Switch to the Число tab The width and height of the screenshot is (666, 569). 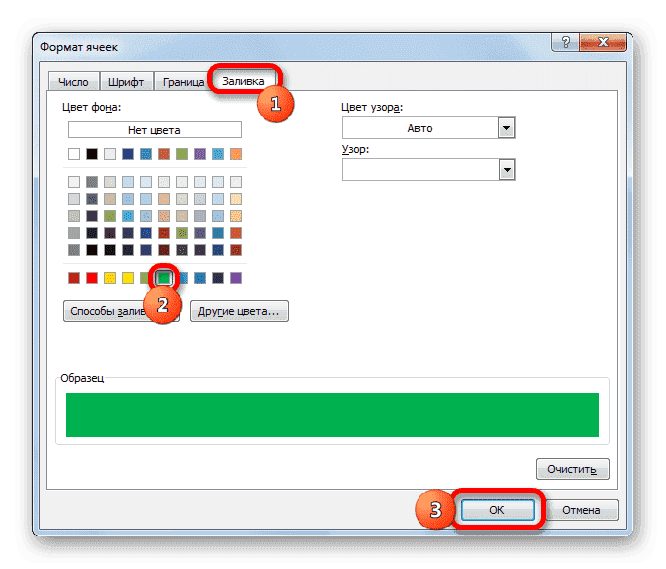73,82
